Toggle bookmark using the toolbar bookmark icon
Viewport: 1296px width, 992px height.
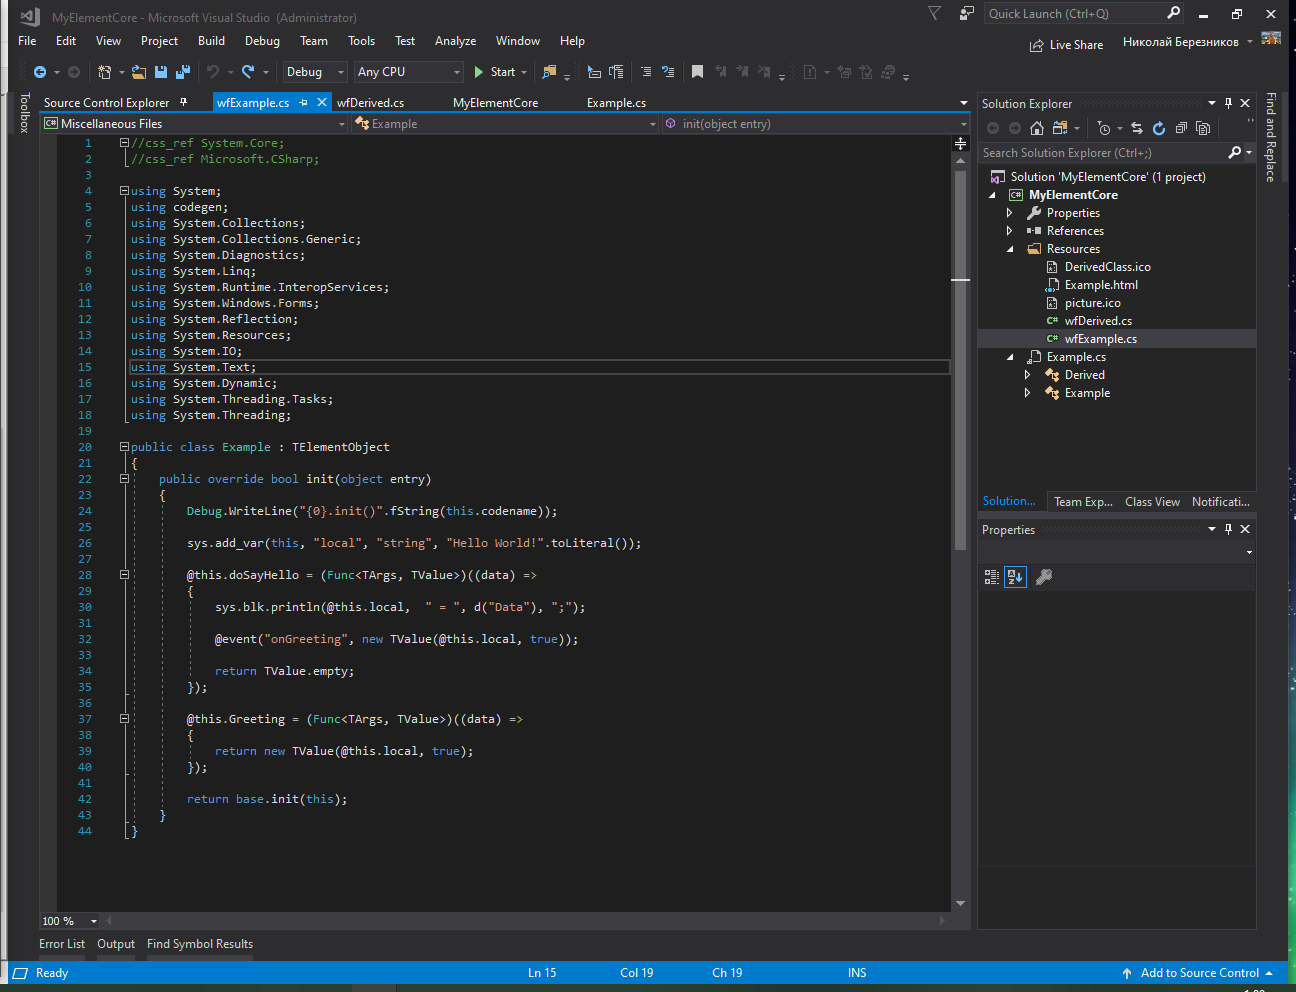coord(698,72)
